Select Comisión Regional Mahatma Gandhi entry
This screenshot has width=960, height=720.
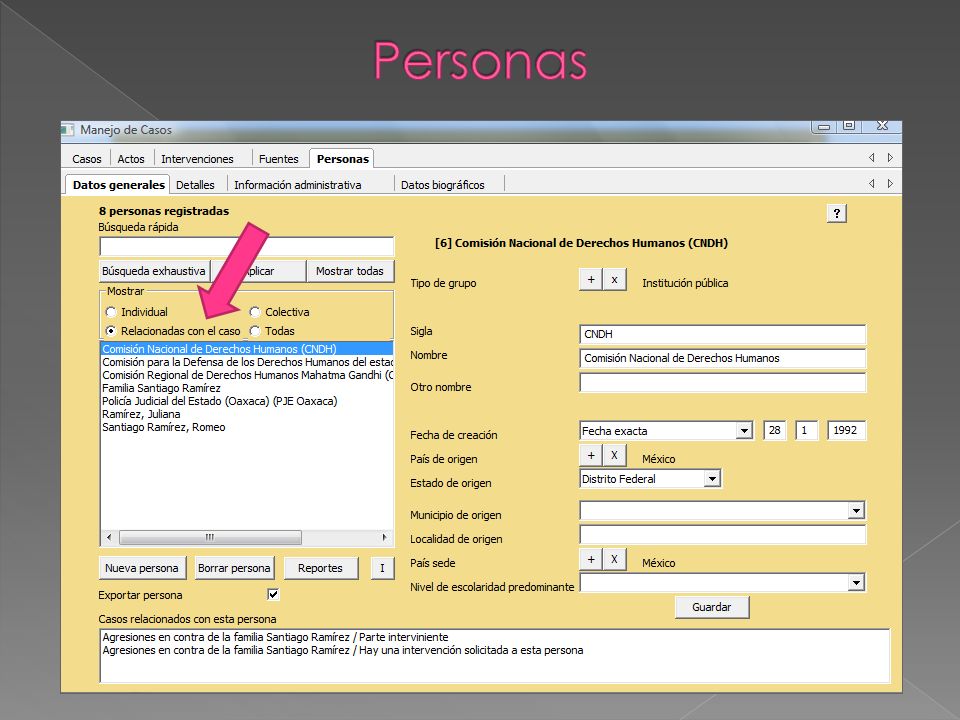point(246,375)
